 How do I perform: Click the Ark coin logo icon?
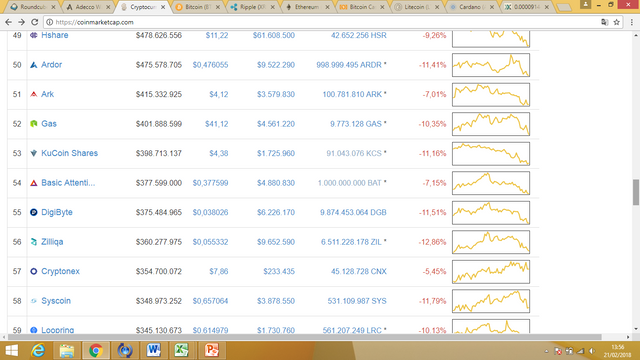[x=34, y=94]
